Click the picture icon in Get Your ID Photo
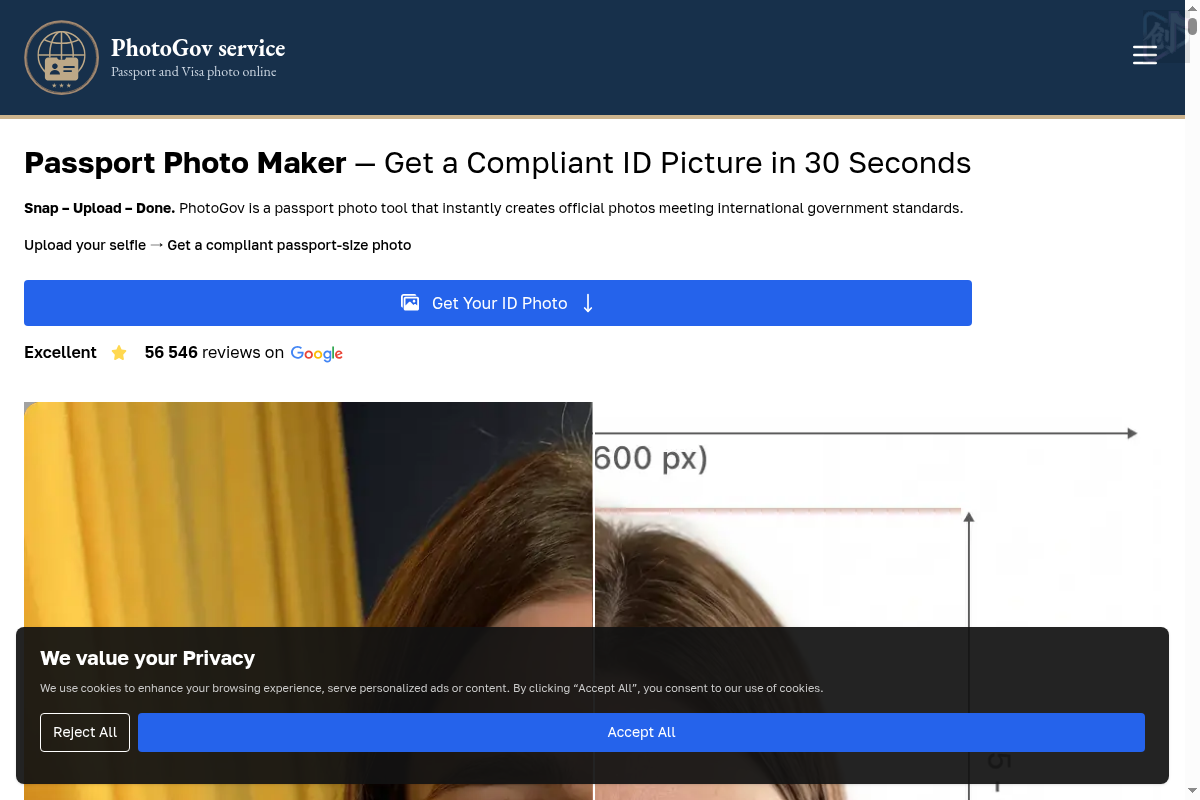Viewport: 1200px width, 800px height. [410, 303]
